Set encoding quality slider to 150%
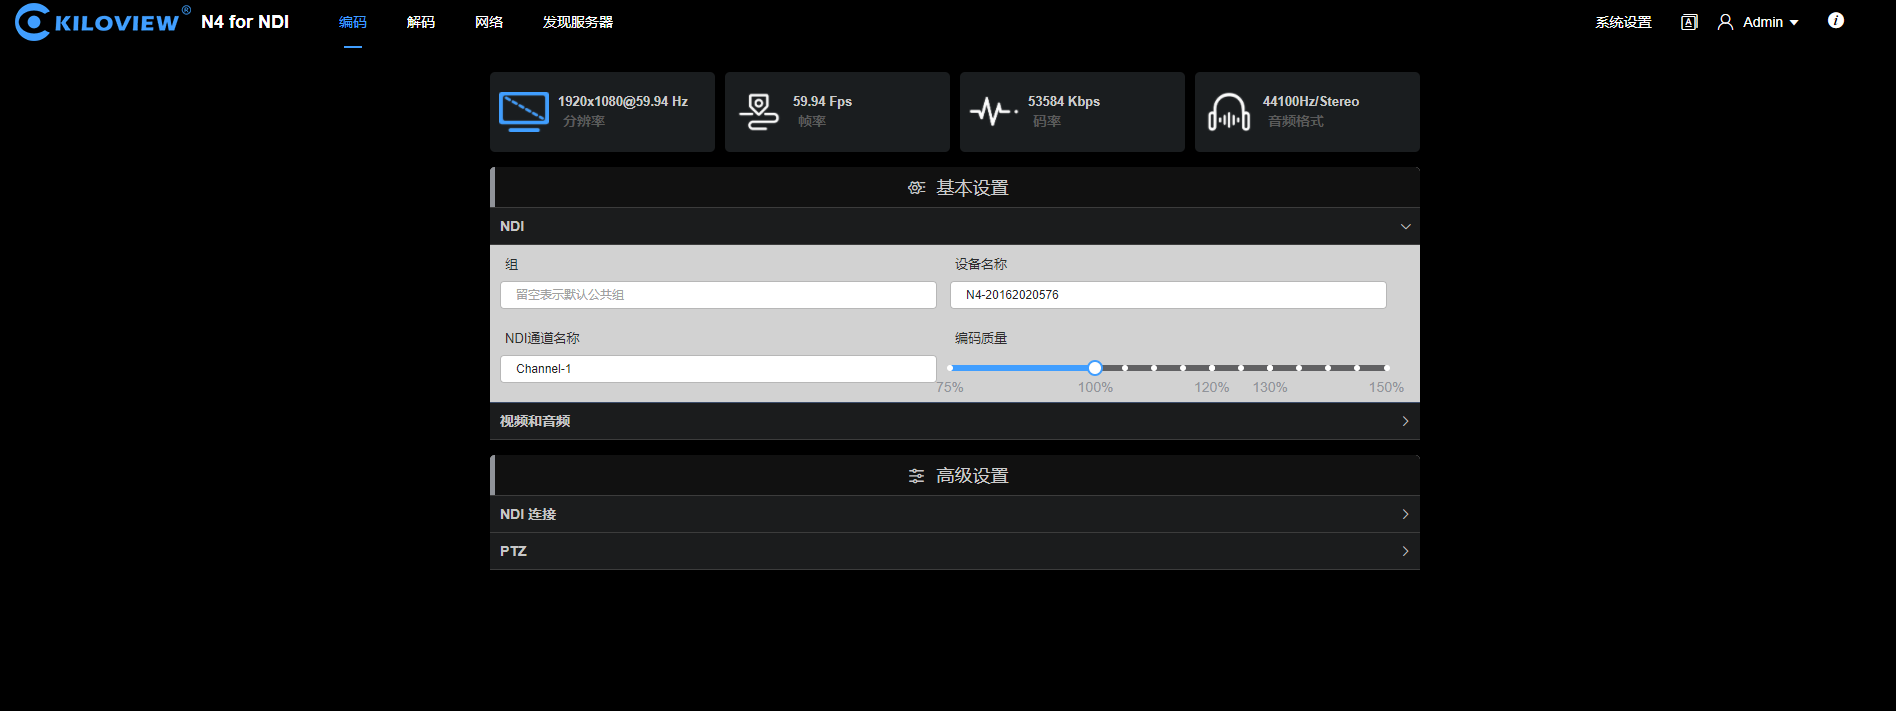The image size is (1896, 711). (1386, 368)
